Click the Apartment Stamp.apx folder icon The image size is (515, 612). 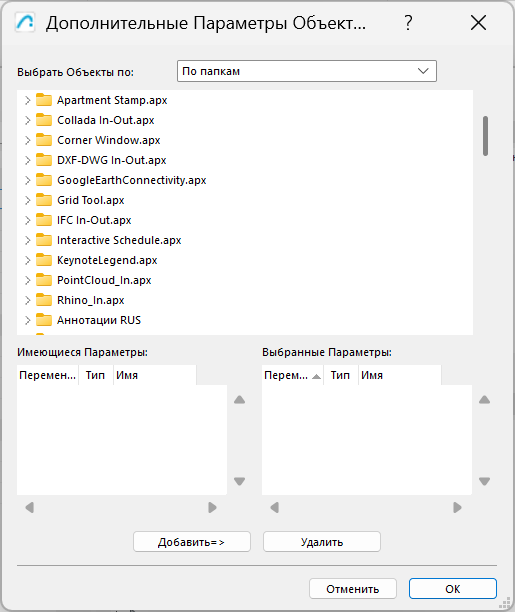[44, 100]
